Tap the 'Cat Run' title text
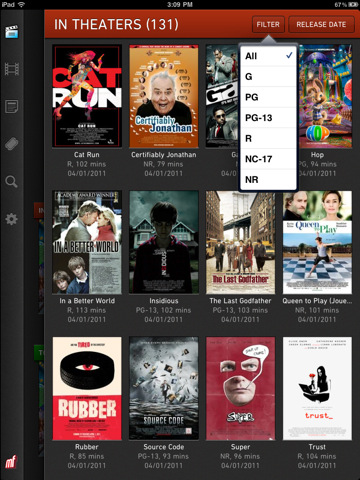This screenshot has width=360, height=480. pyautogui.click(x=87, y=155)
